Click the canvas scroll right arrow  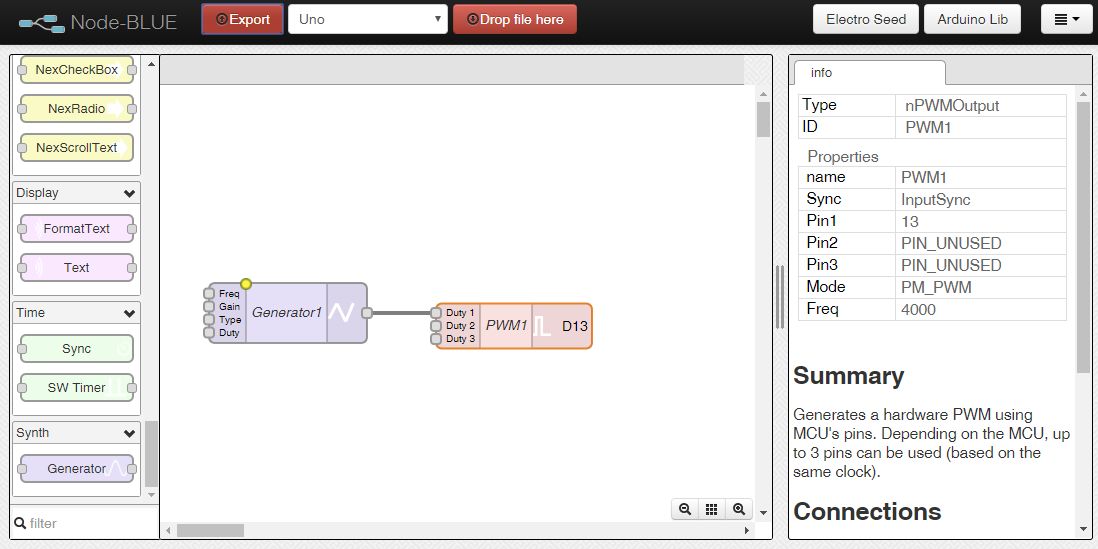tap(747, 531)
